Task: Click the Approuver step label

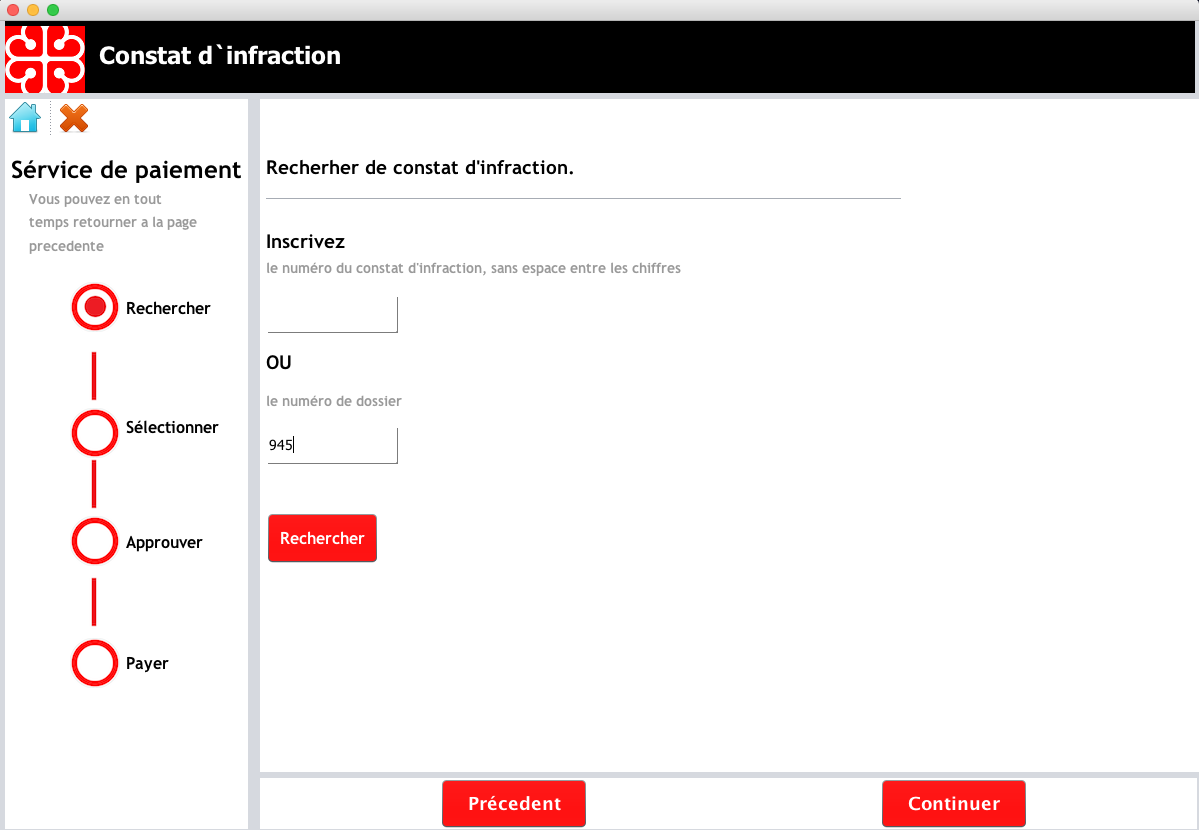Action: click(164, 542)
